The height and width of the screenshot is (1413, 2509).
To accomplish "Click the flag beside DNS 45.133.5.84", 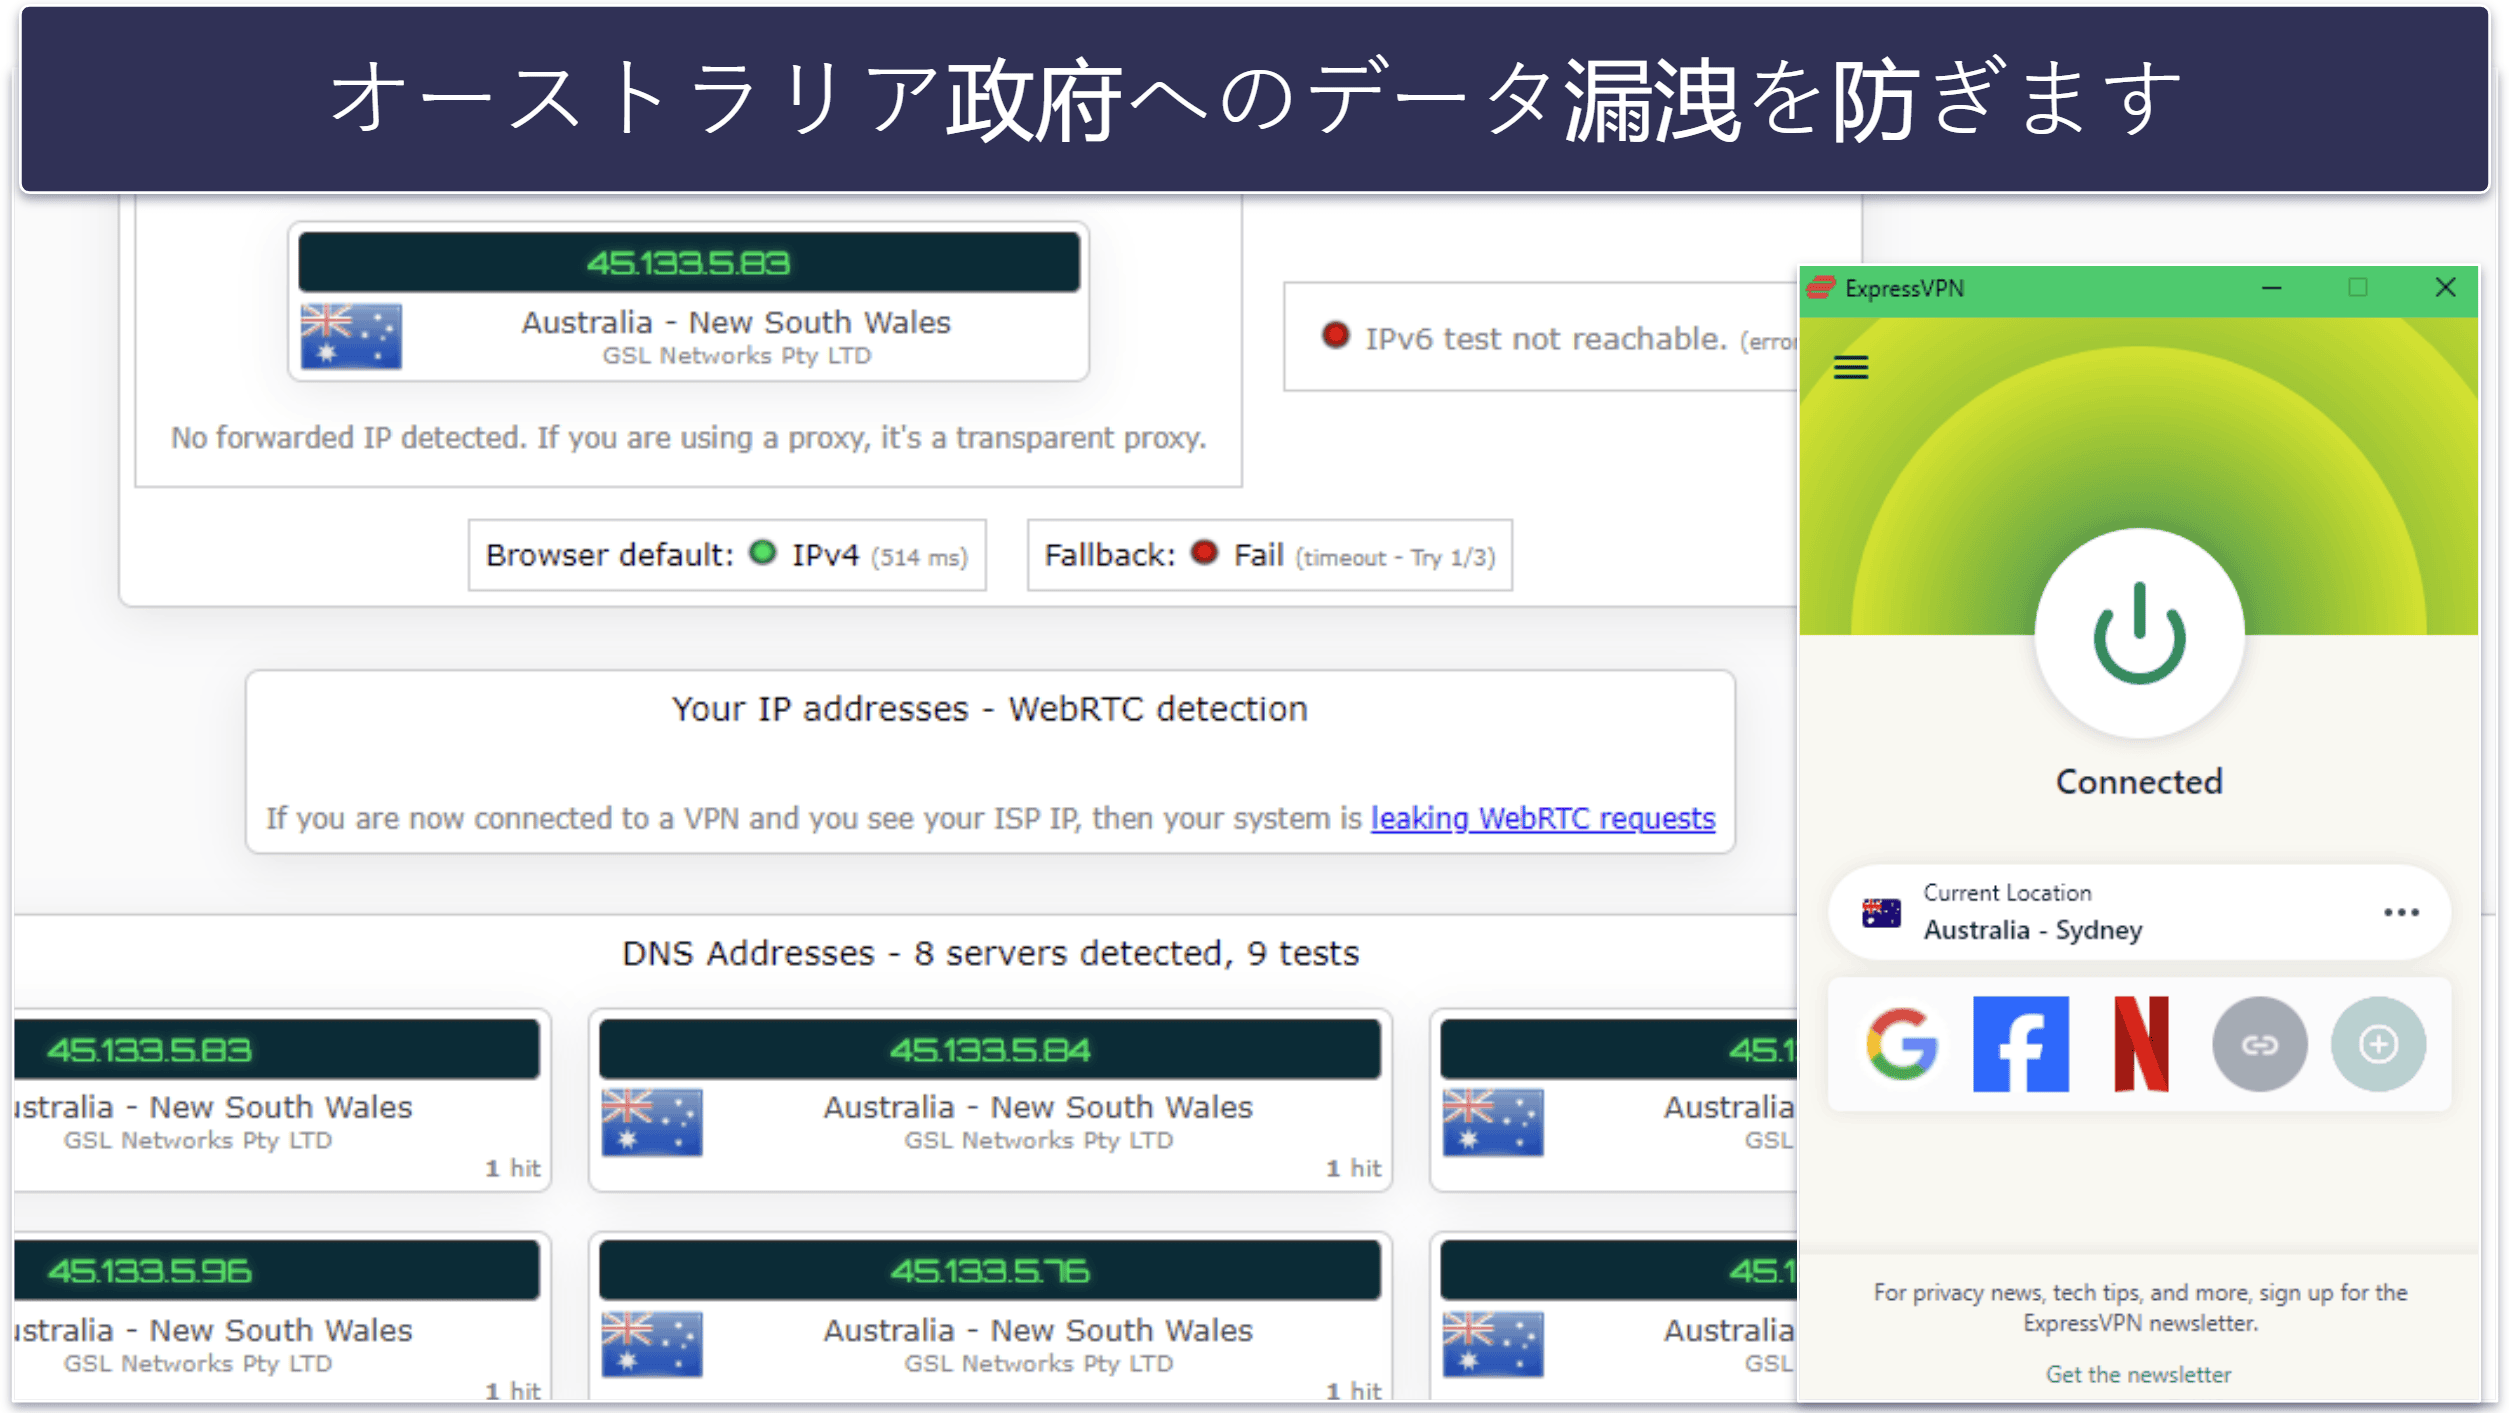I will tap(652, 1122).
